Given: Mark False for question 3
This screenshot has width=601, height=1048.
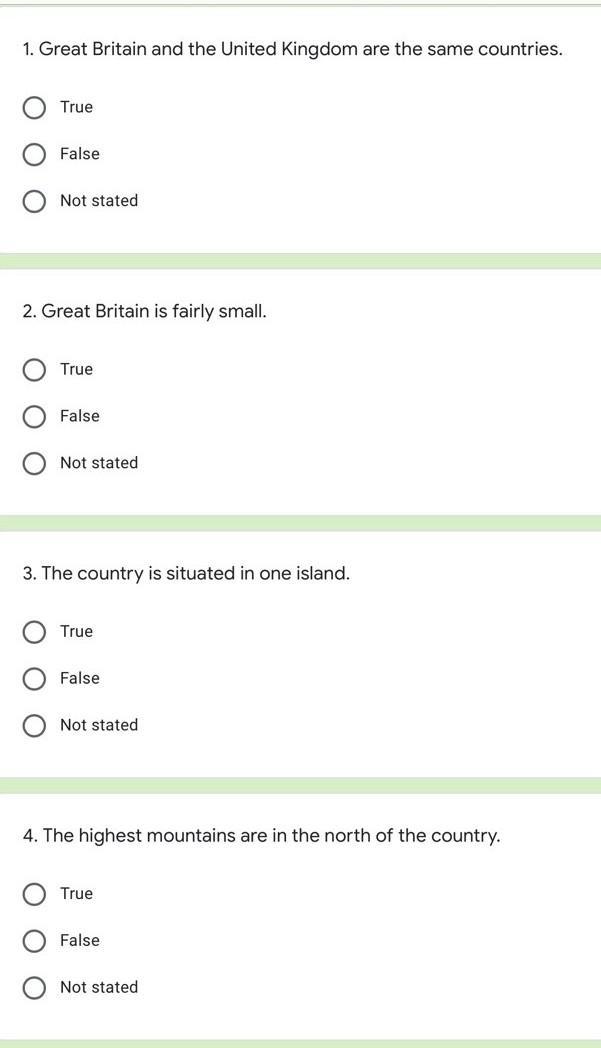Looking at the screenshot, I should pyautogui.click(x=34, y=678).
